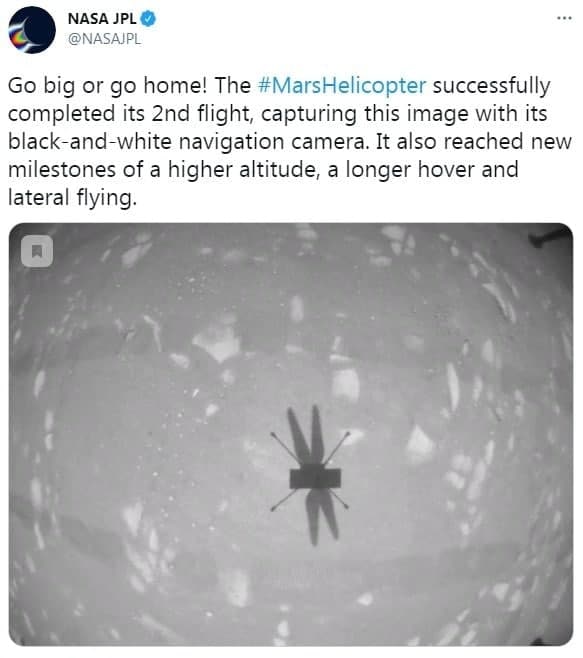
Task: Click the "Go big or go home!" text
Action: 107,86
